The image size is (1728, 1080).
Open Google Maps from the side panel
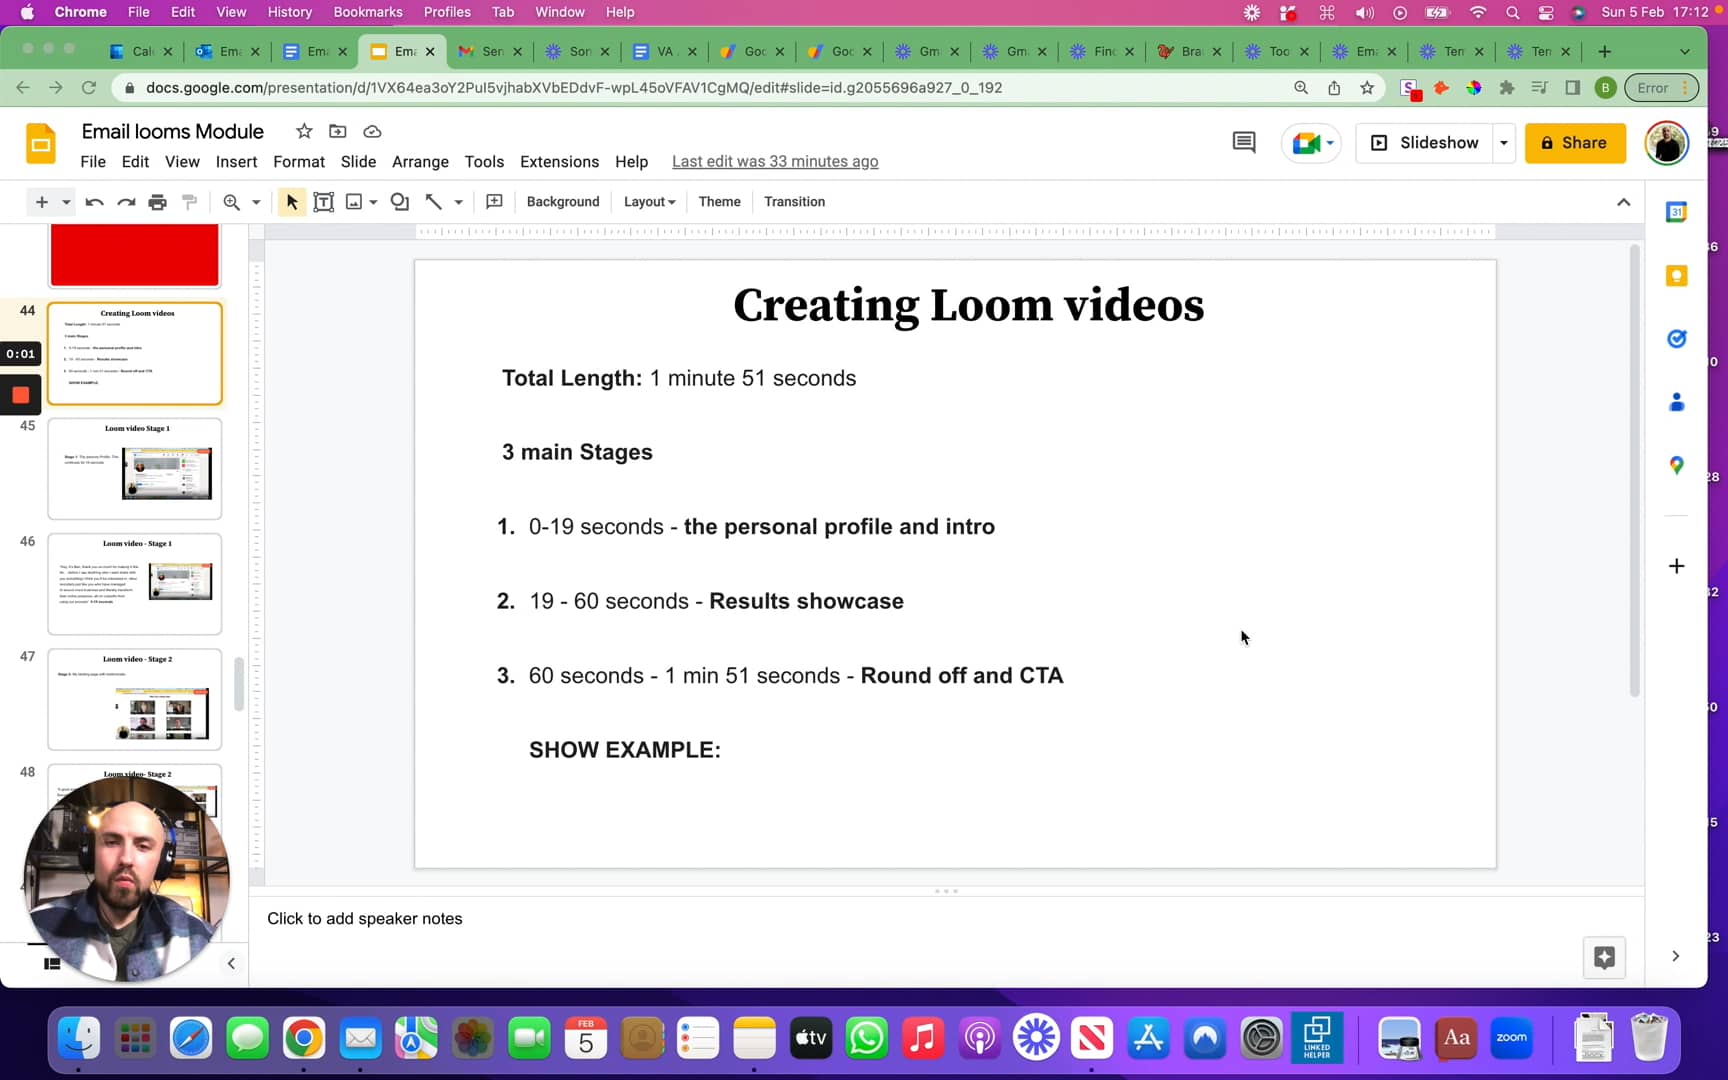[x=1677, y=465]
